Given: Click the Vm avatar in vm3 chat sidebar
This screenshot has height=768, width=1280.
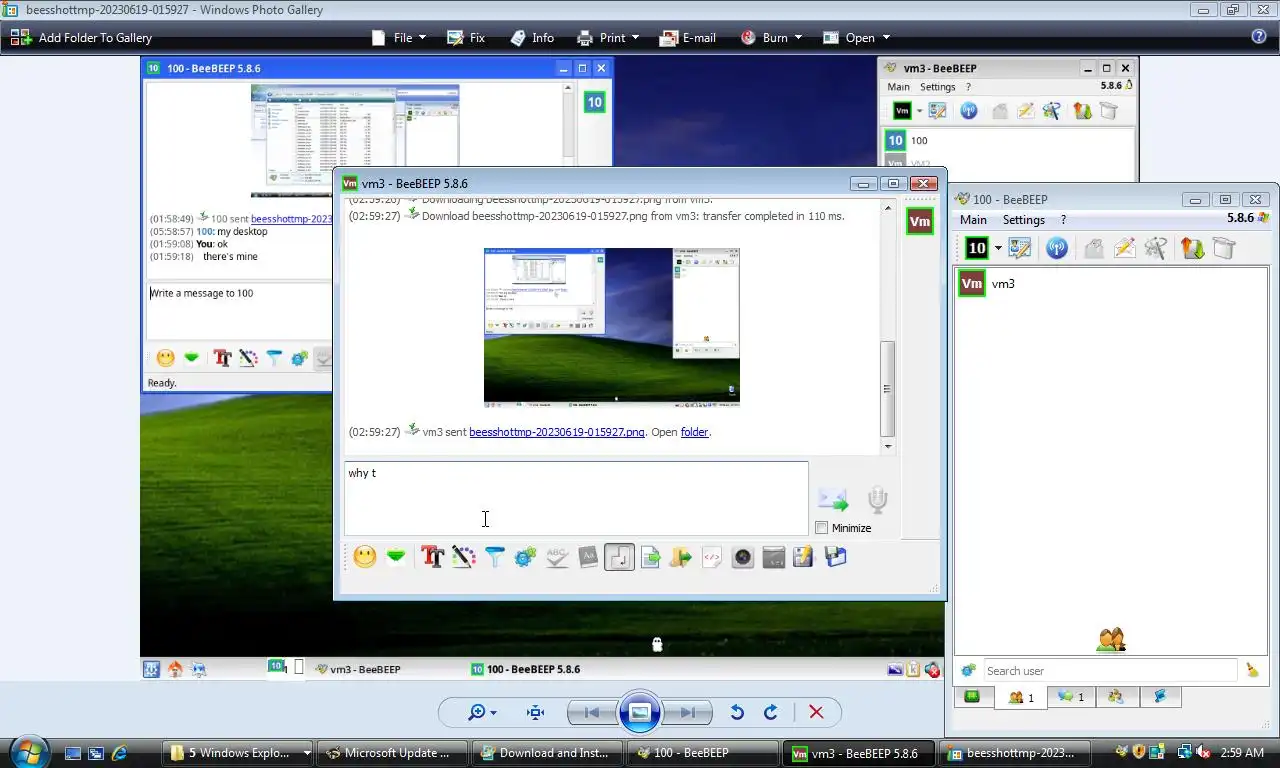Looking at the screenshot, I should 919,221.
